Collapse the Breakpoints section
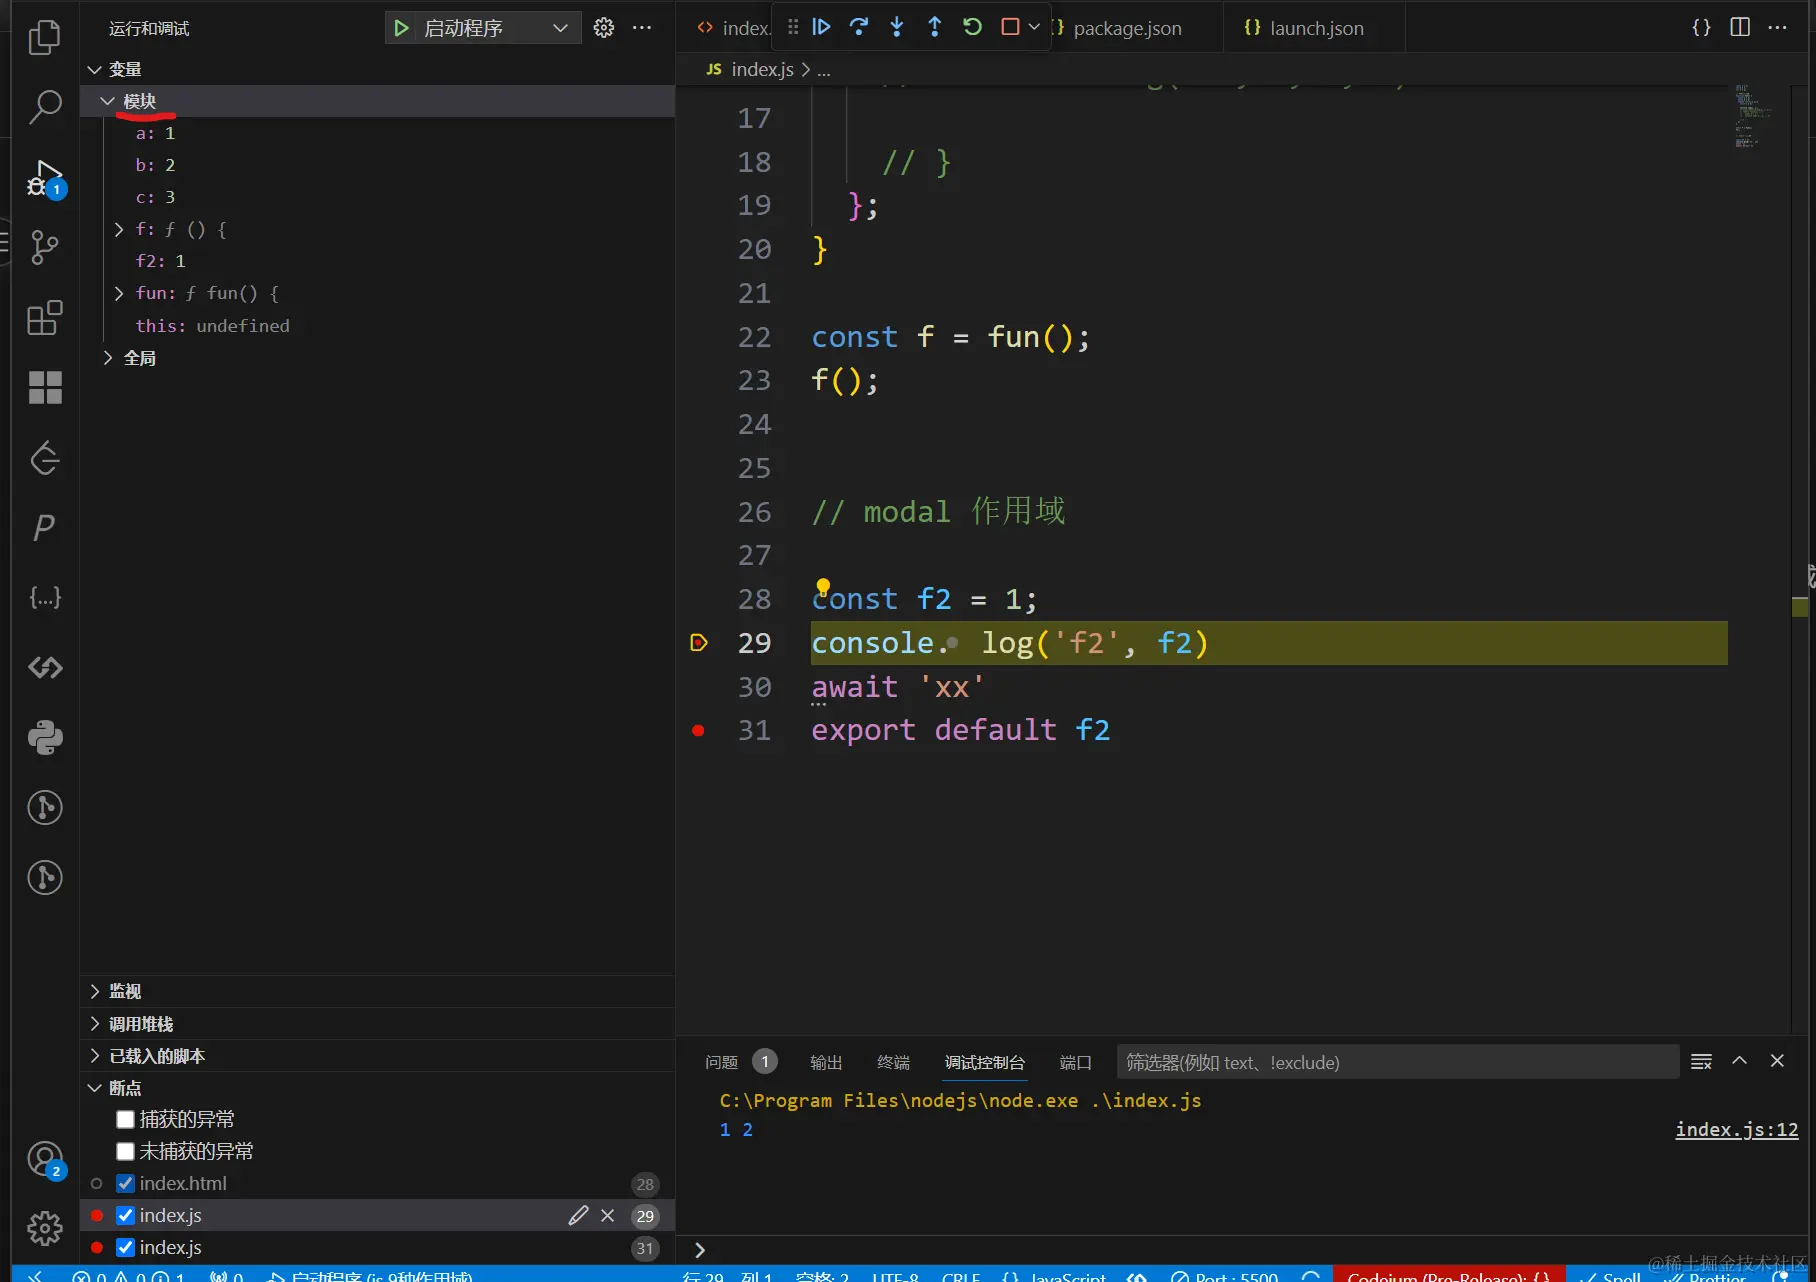The image size is (1816, 1282). [377, 1088]
